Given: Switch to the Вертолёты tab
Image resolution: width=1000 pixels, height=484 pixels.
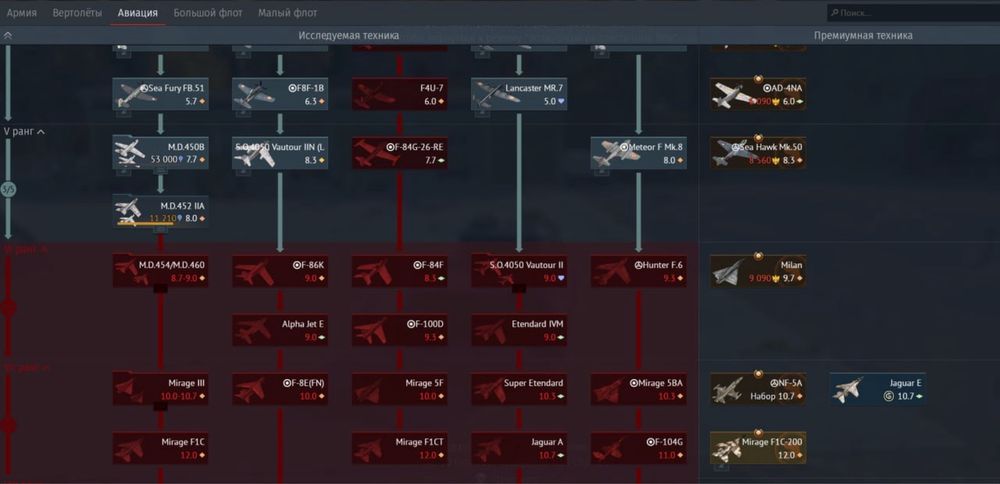Looking at the screenshot, I should (77, 13).
